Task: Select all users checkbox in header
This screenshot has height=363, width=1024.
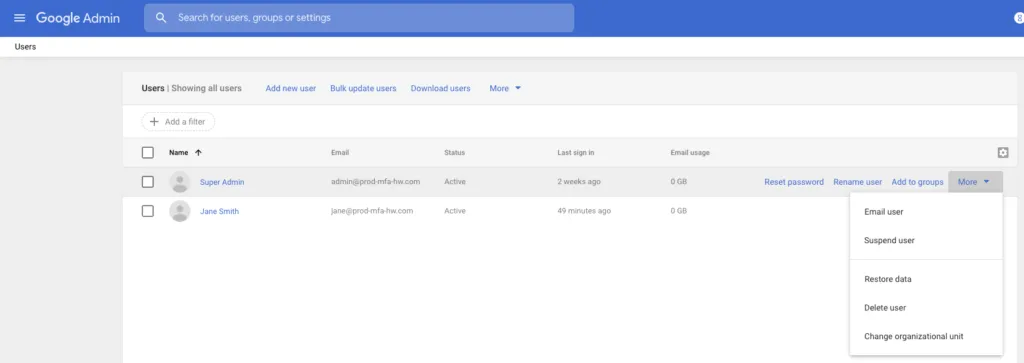Action: pyautogui.click(x=148, y=153)
